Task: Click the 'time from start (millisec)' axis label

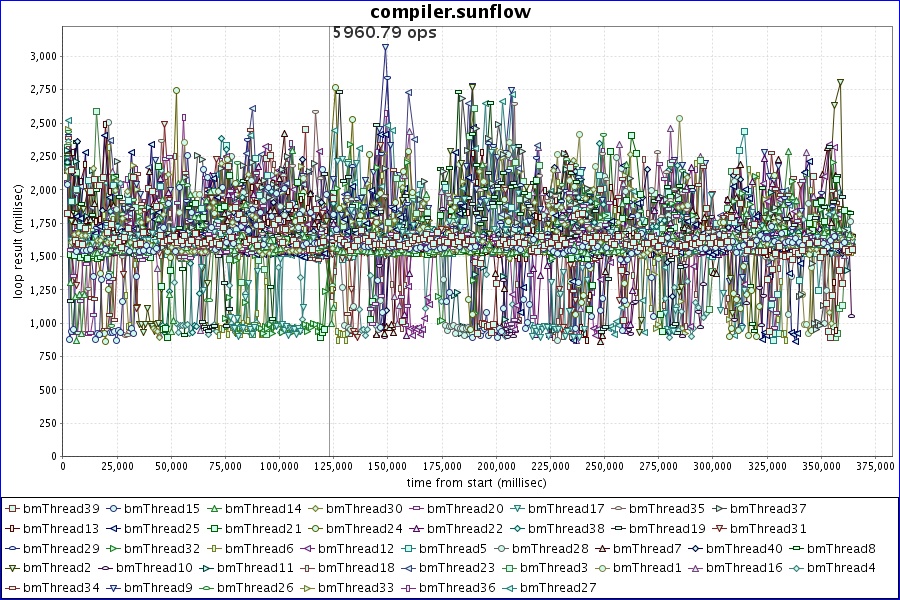Action: pyautogui.click(x=462, y=482)
